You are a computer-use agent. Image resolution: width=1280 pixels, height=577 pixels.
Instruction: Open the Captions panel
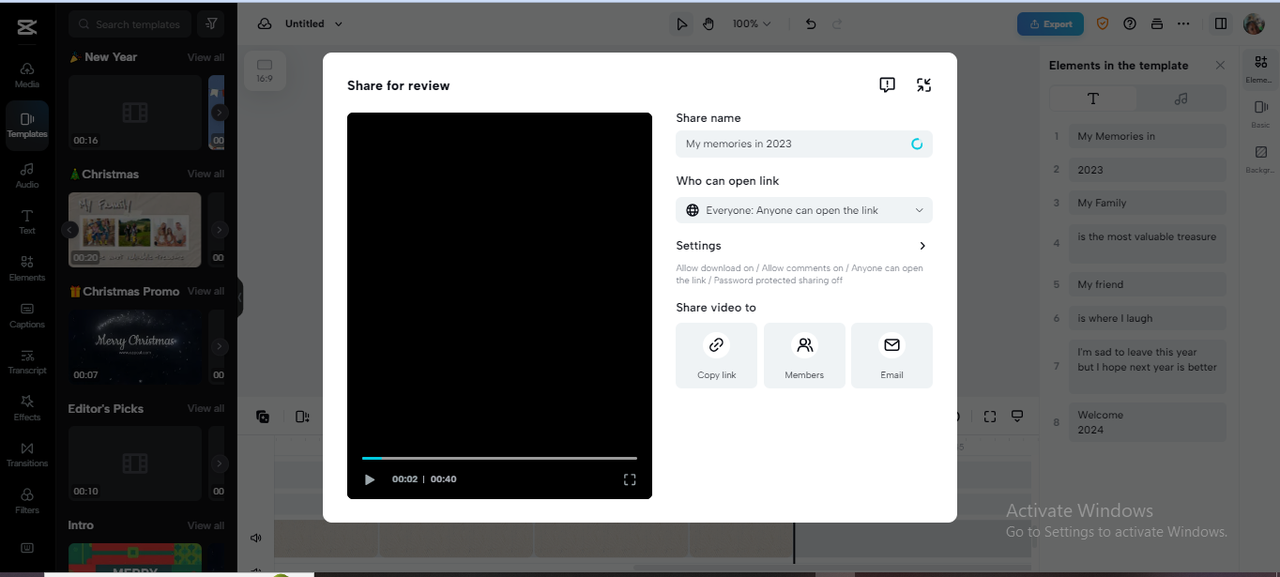click(x=27, y=315)
